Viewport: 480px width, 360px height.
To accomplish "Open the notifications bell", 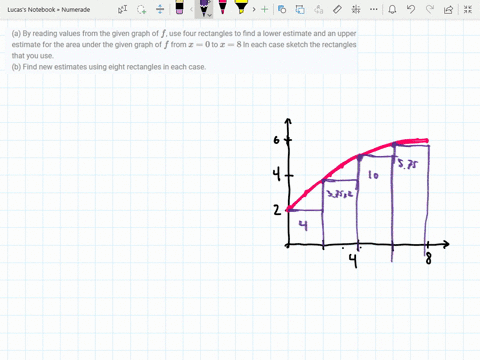I will [x=392, y=9].
